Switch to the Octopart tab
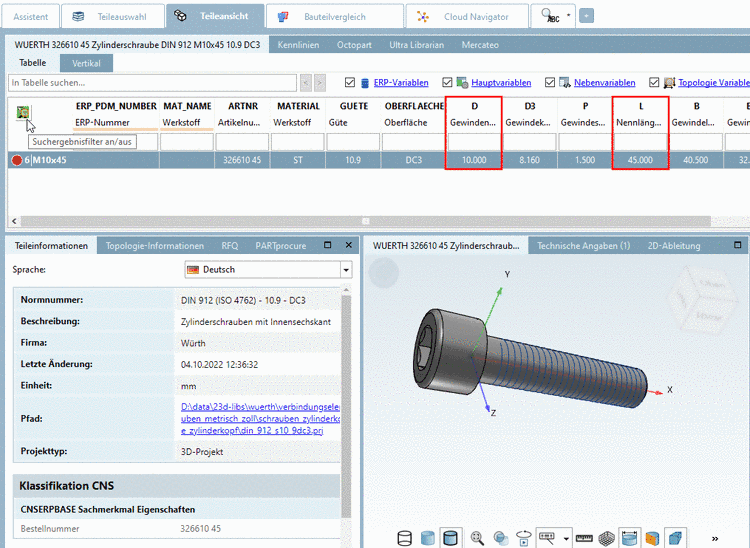This screenshot has height=548, width=750. click(x=354, y=45)
